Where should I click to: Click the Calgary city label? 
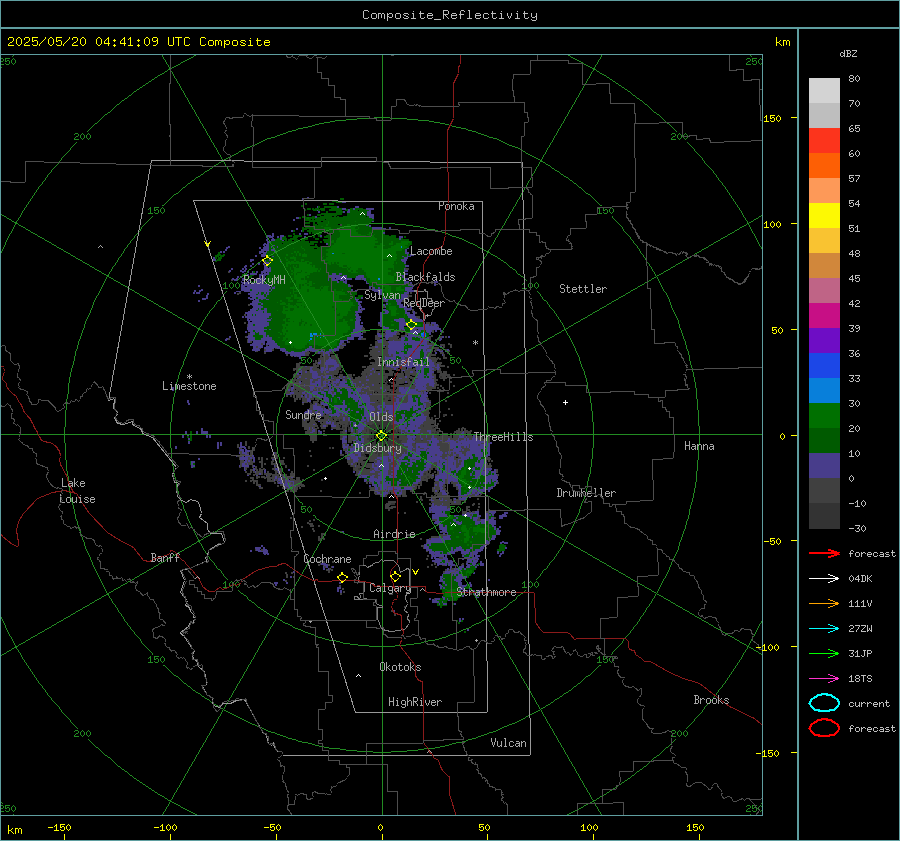click(x=390, y=588)
